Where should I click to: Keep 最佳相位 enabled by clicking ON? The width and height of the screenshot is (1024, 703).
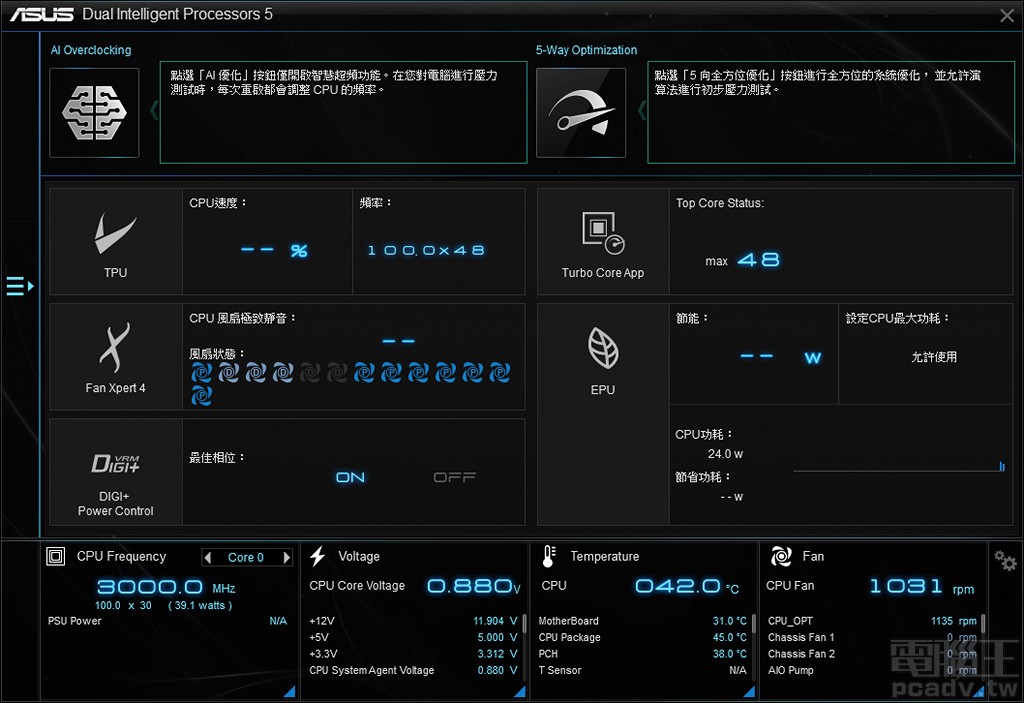coord(350,477)
